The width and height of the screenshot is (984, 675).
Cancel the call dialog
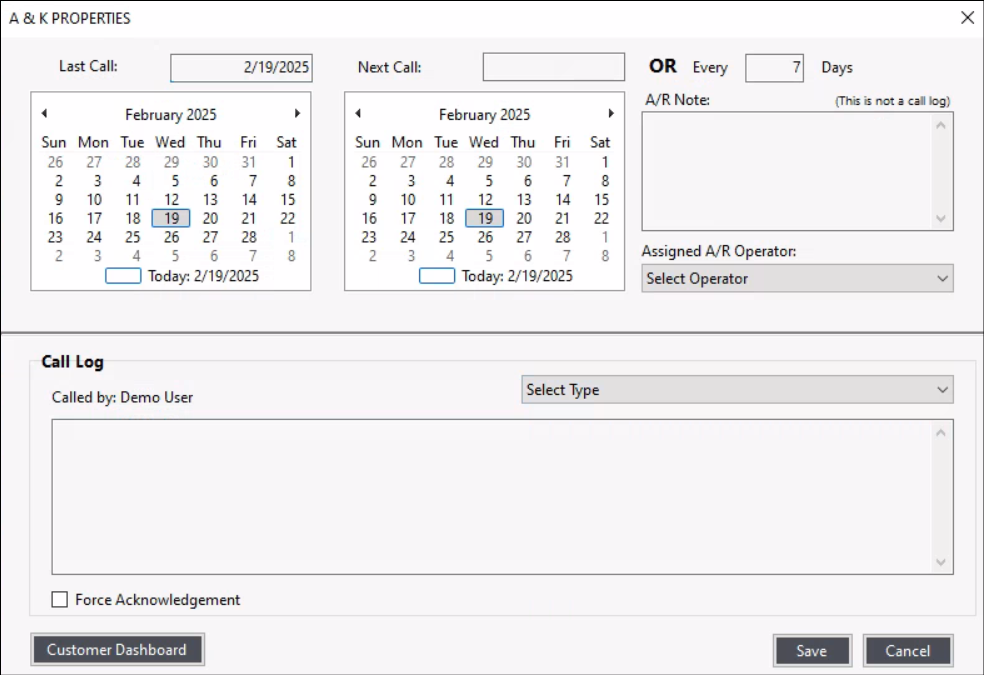[x=907, y=651]
